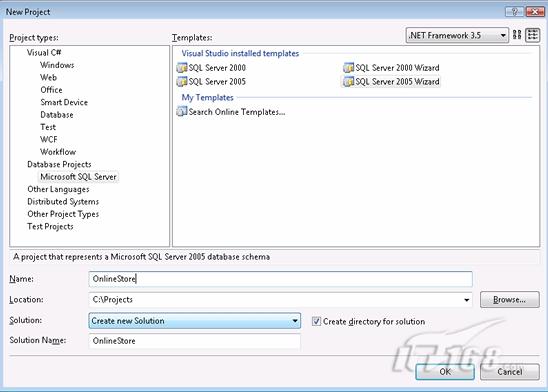Expand the Location path dropdown arrow
This screenshot has width=548, height=392.
coord(467,300)
